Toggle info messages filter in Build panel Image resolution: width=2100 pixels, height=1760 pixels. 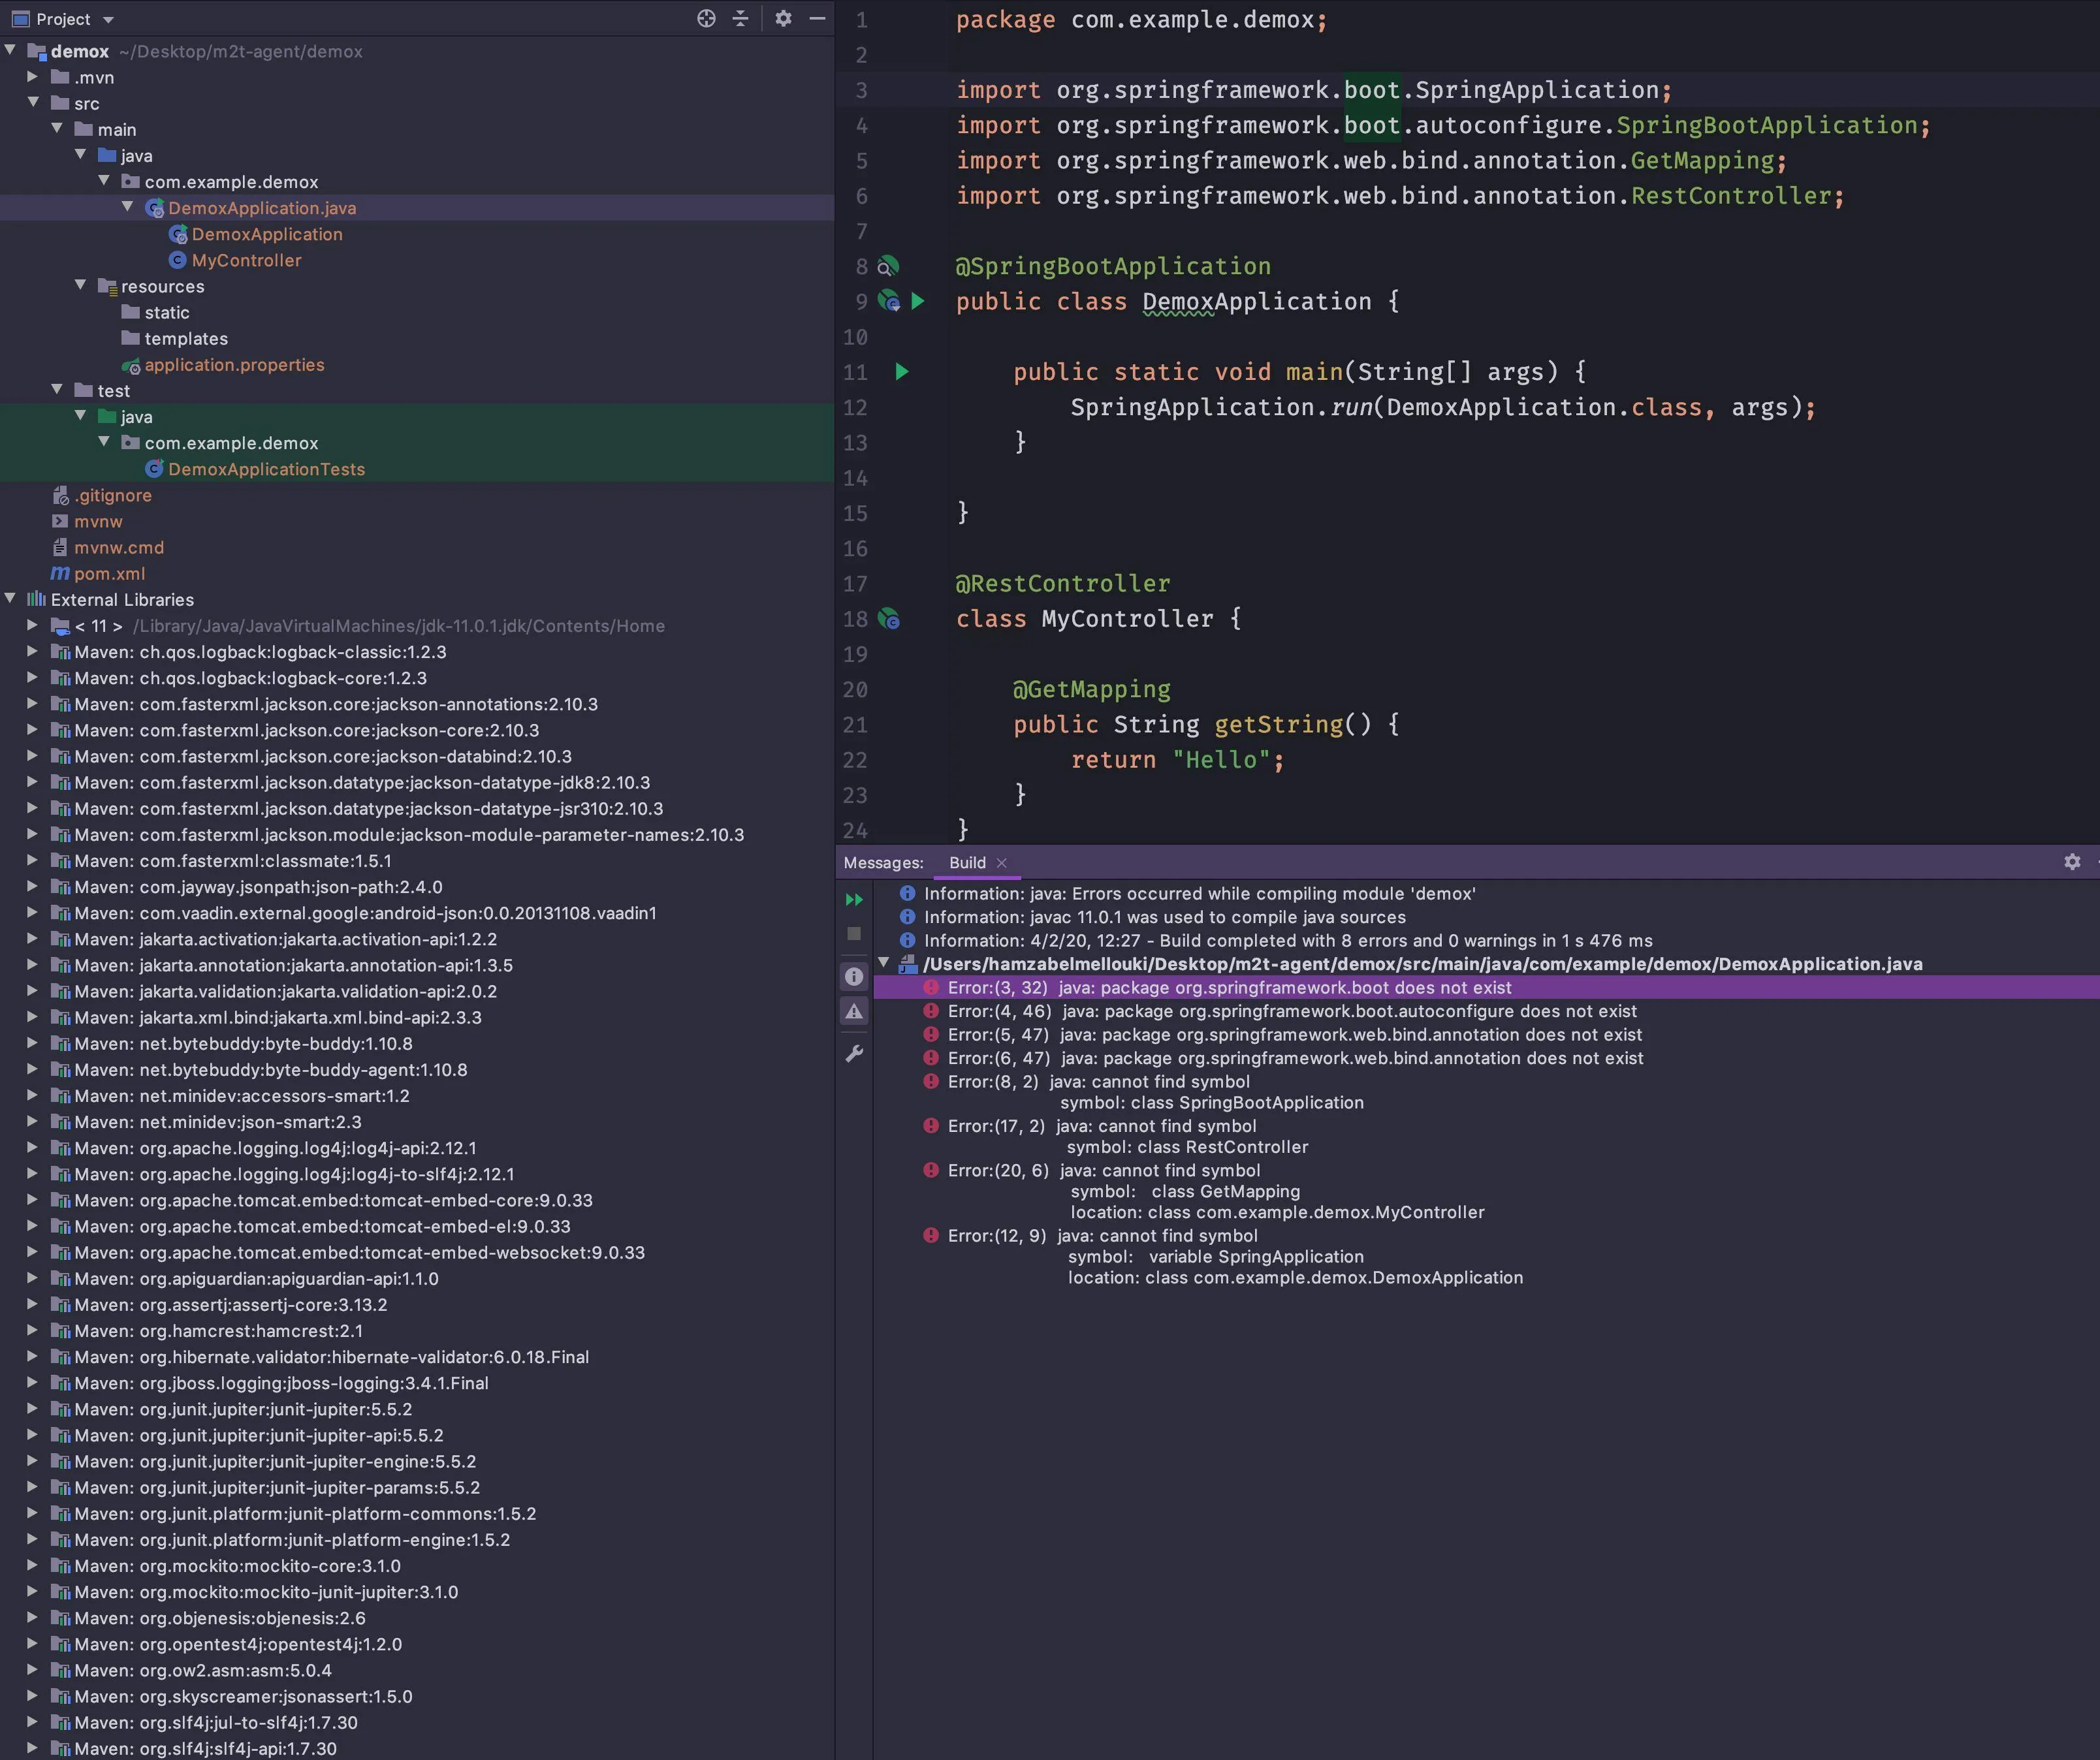tap(854, 976)
